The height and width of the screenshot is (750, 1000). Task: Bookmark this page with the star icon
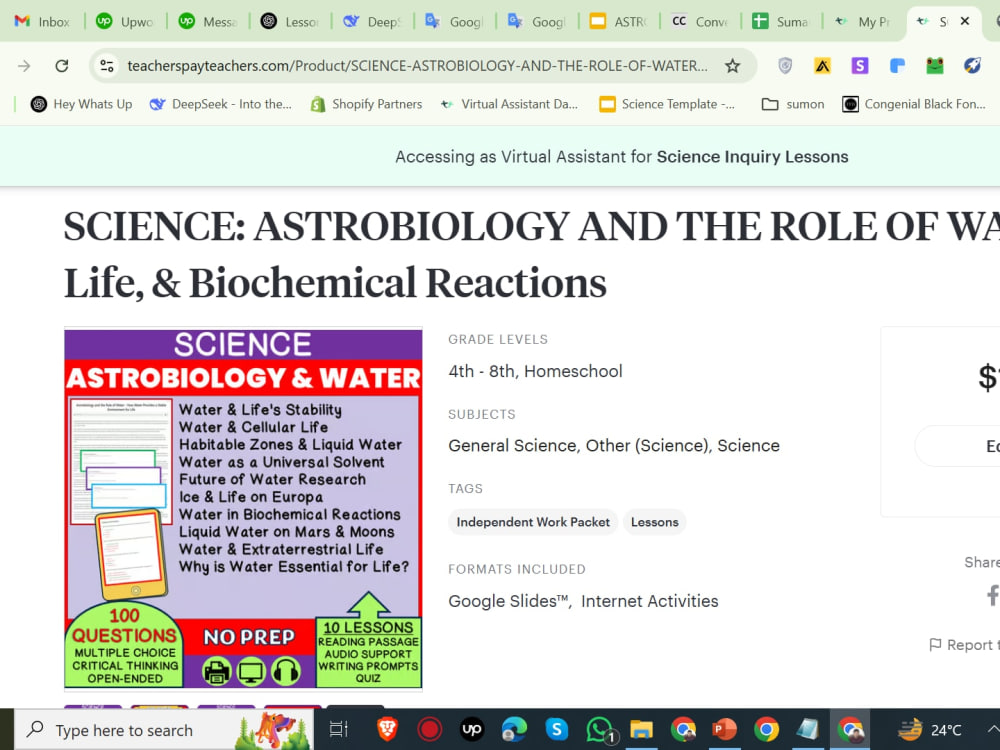tap(732, 66)
